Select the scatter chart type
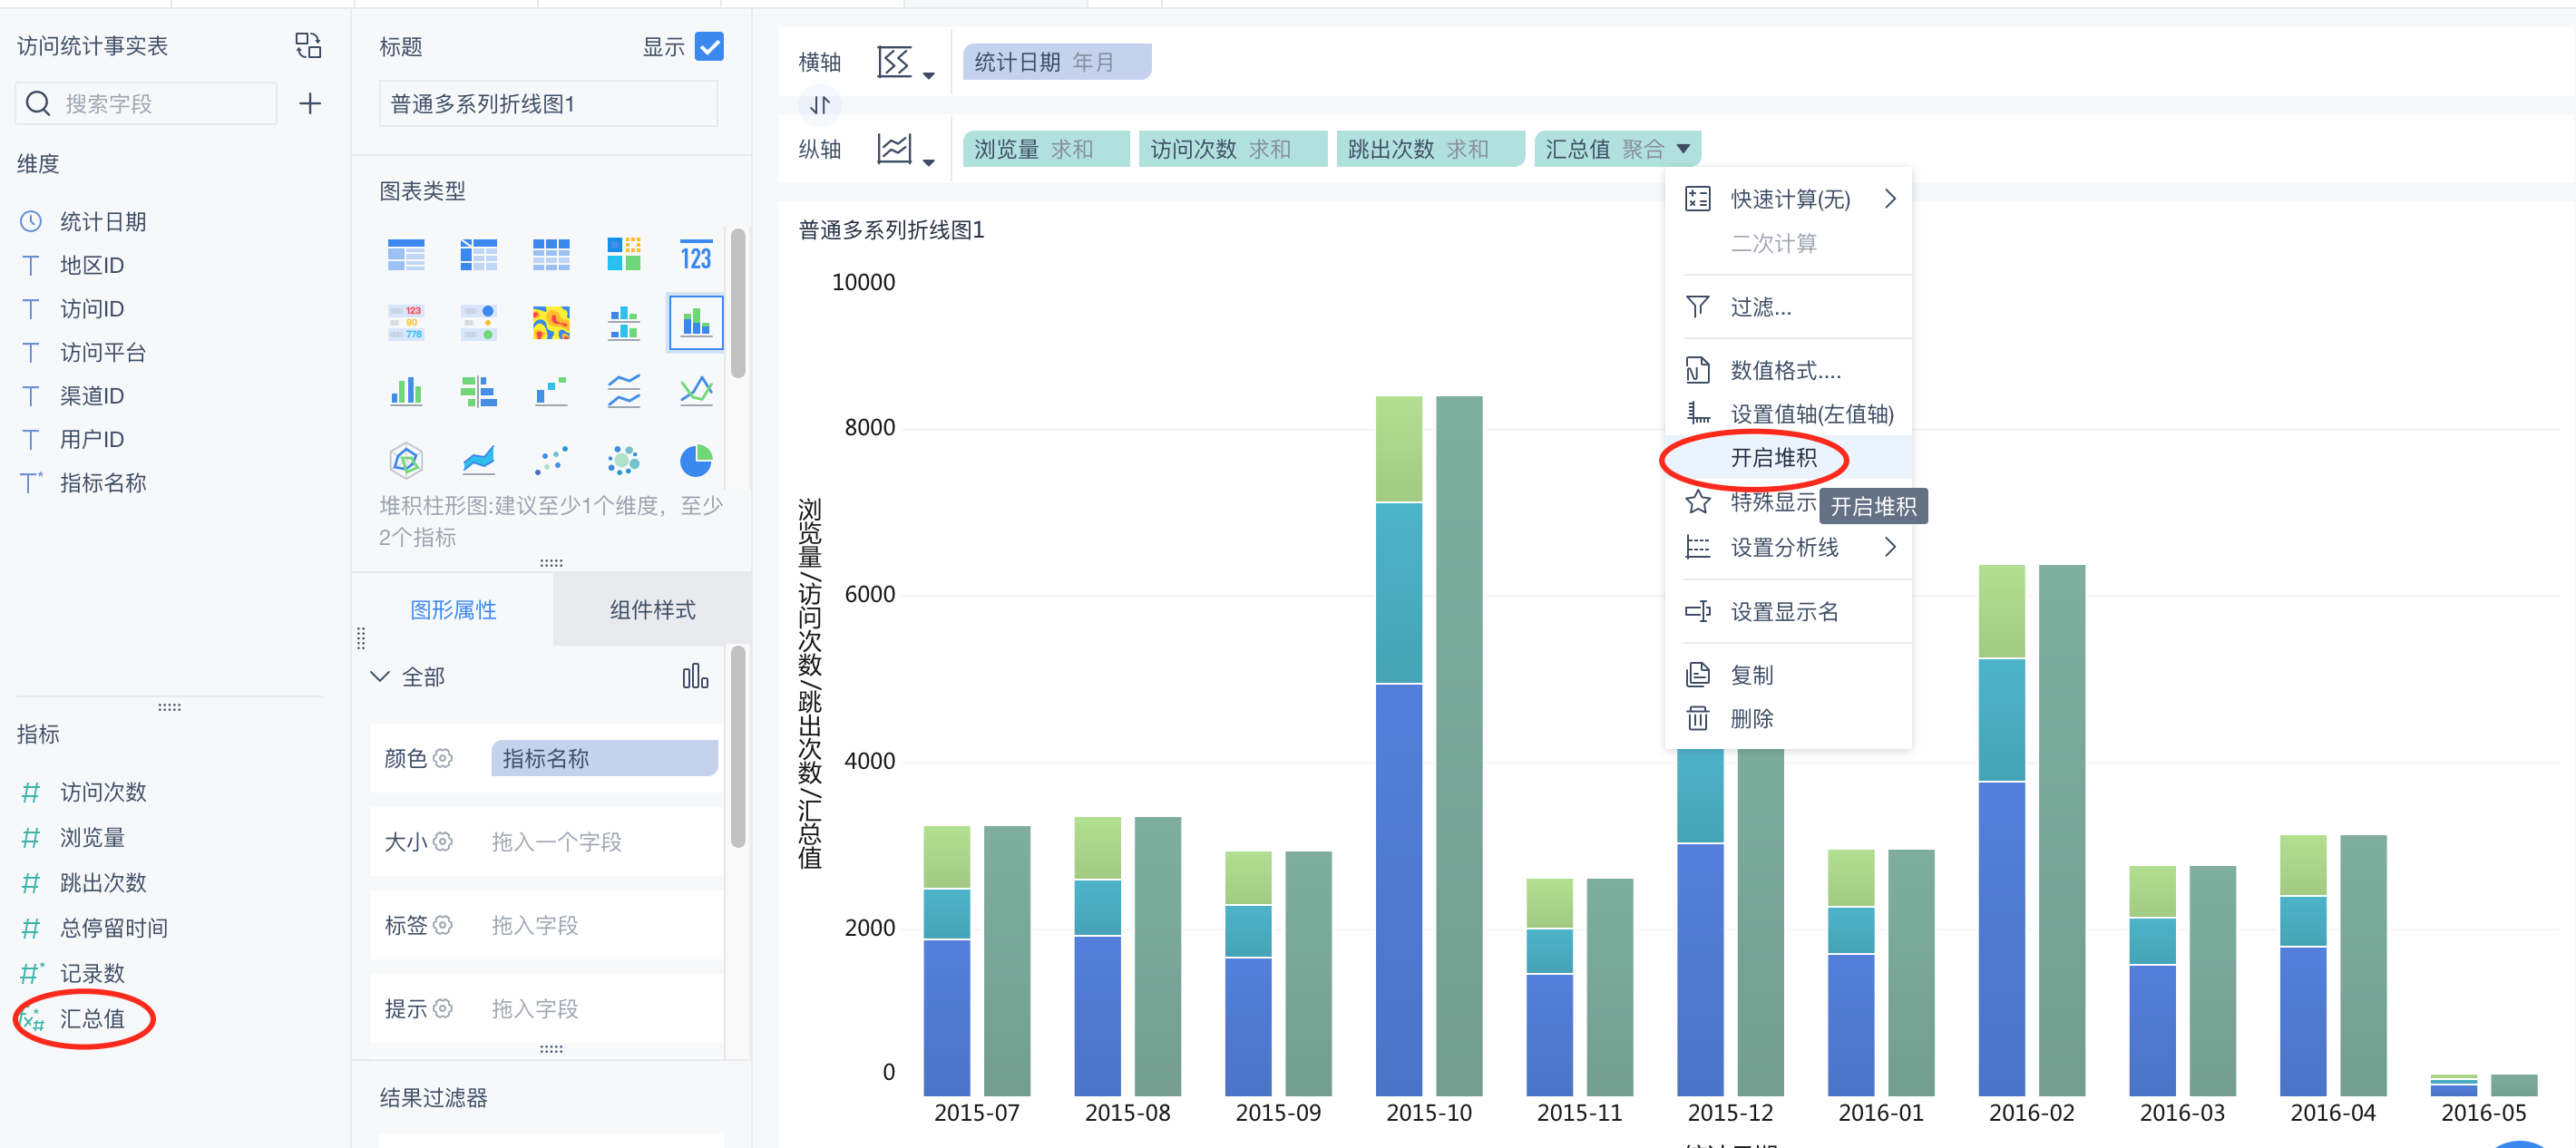 click(551, 460)
